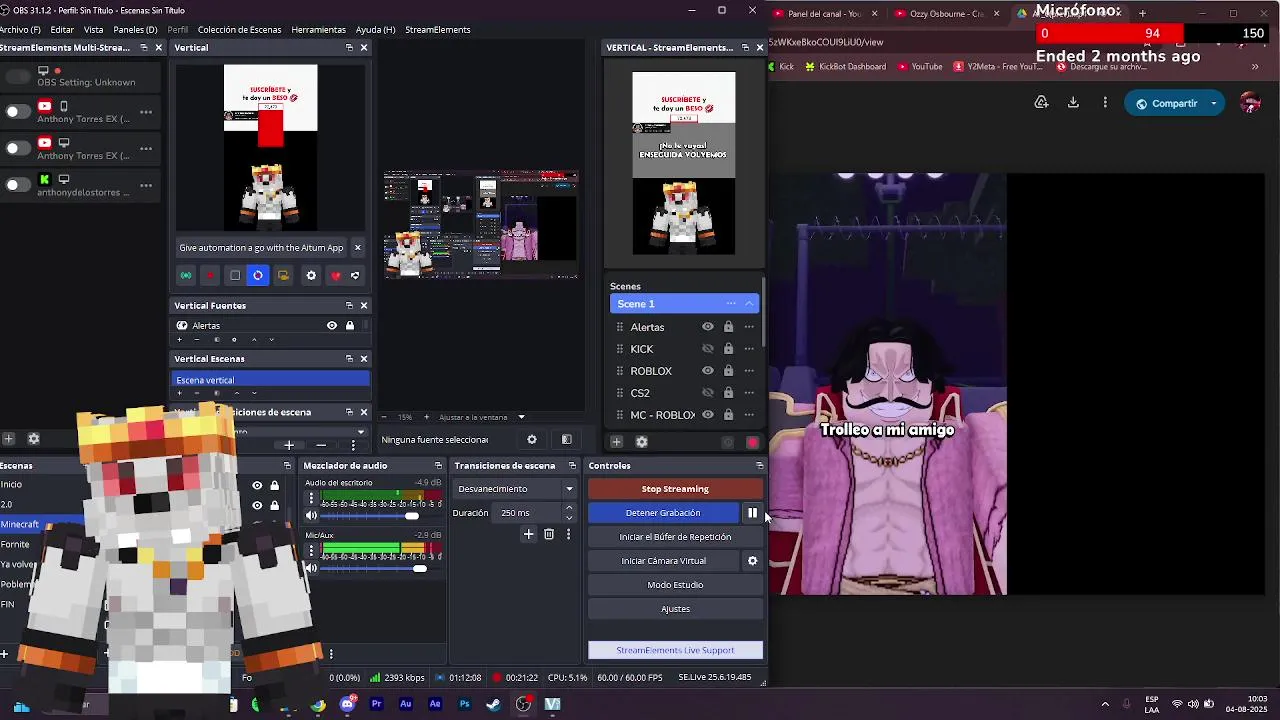1280x720 pixels.
Task: Open Vertical toolbar settings gear
Action: click(311, 276)
